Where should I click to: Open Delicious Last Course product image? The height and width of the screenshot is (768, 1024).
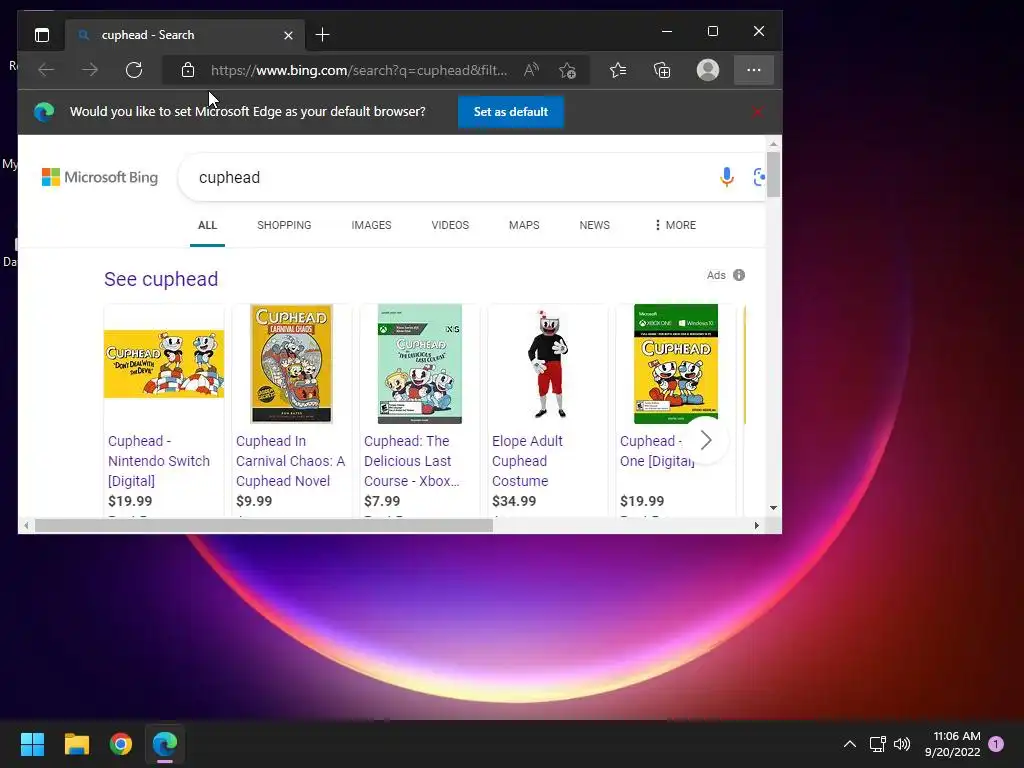pos(419,364)
